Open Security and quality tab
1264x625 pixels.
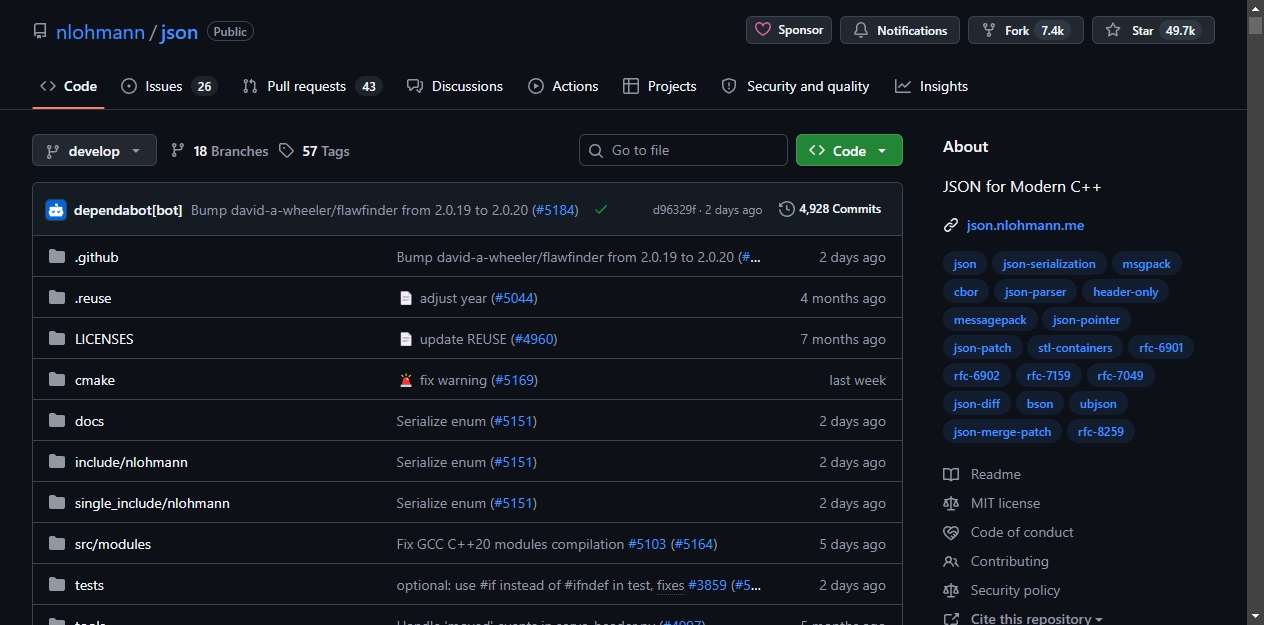[x=796, y=86]
